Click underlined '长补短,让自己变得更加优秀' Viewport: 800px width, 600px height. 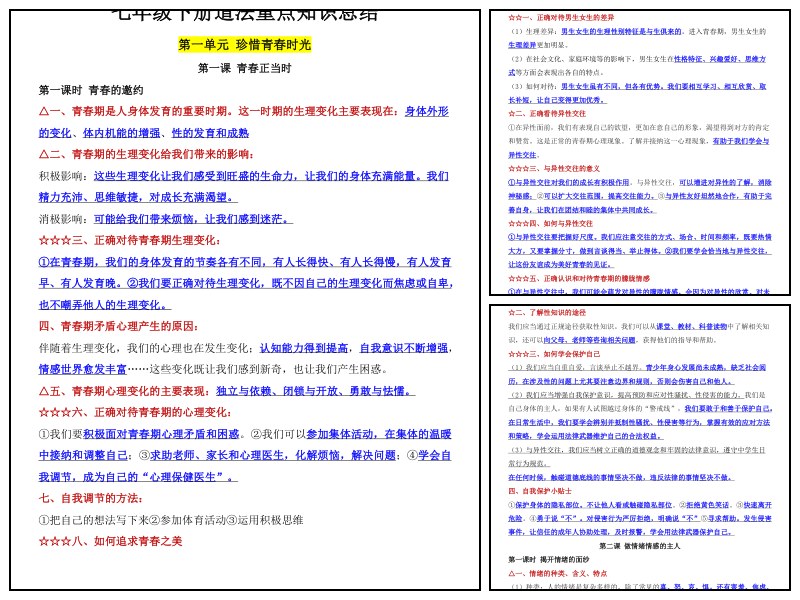pos(557,100)
